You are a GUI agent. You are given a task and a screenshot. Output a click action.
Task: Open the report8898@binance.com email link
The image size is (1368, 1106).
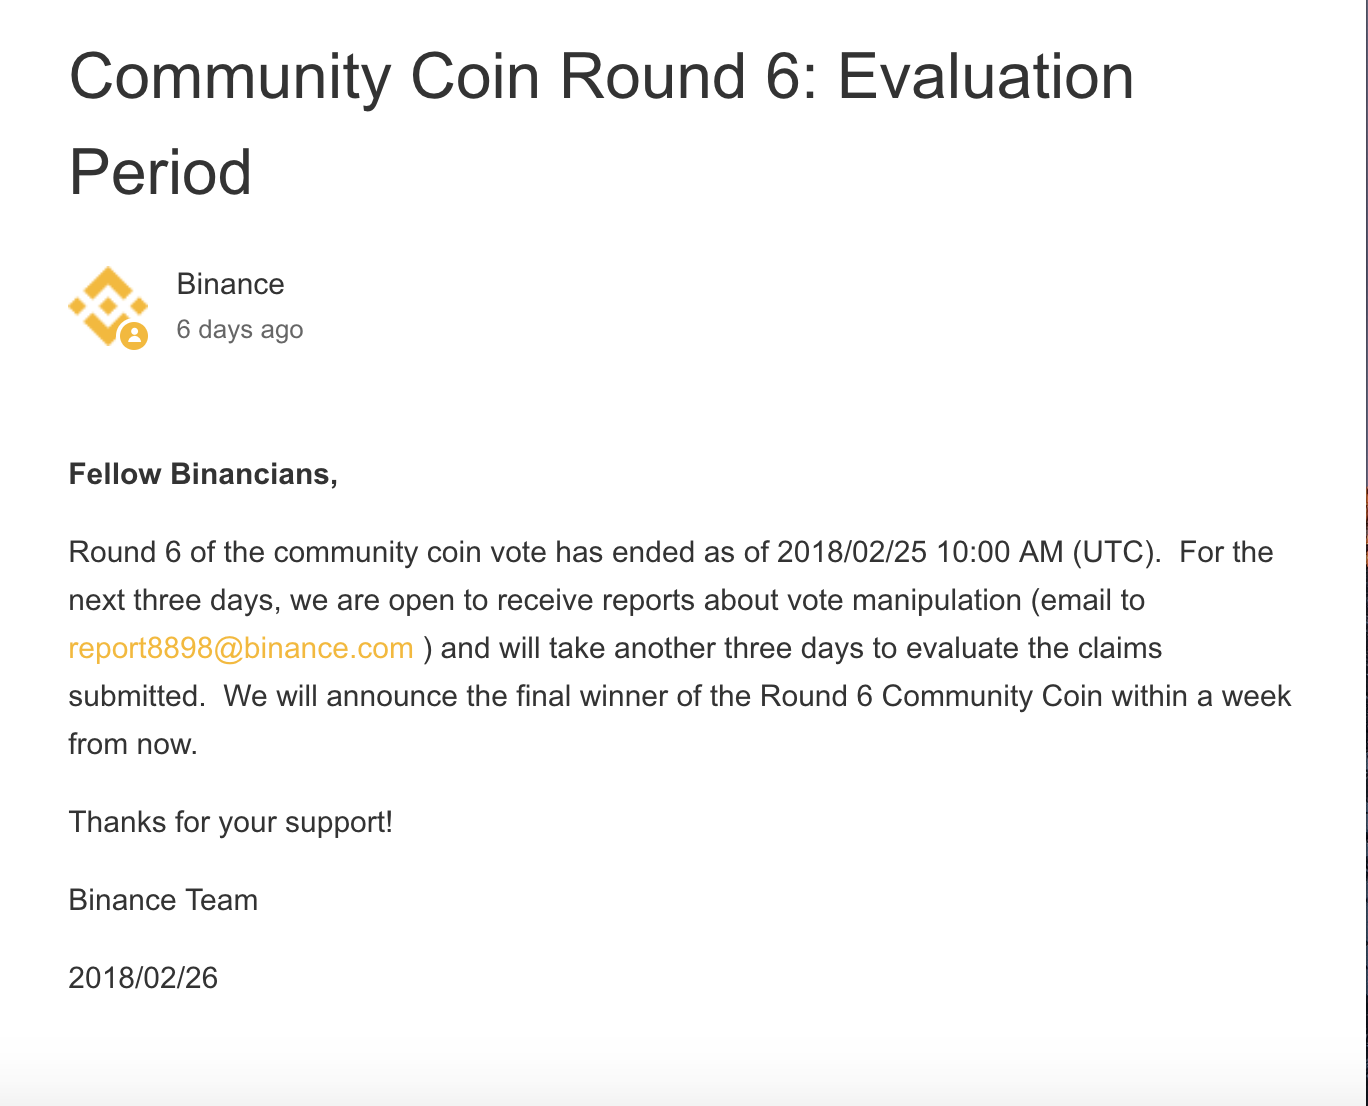(x=241, y=648)
